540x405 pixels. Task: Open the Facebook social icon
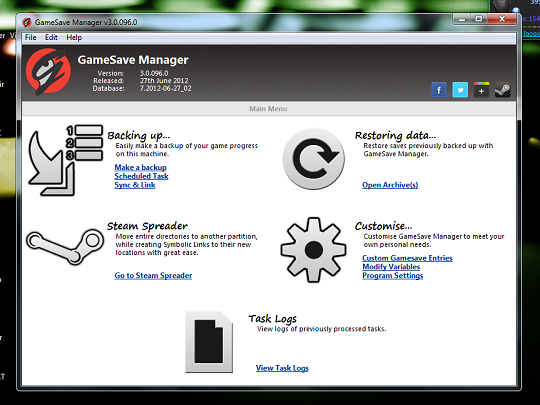tap(438, 90)
